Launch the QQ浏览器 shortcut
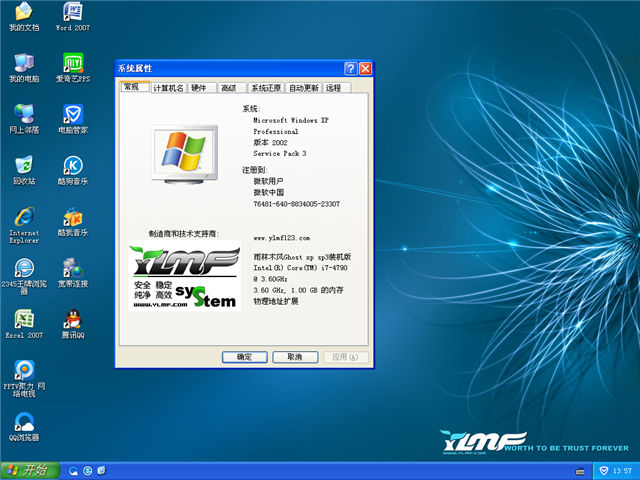Viewport: 640px width, 480px height. 24,427
